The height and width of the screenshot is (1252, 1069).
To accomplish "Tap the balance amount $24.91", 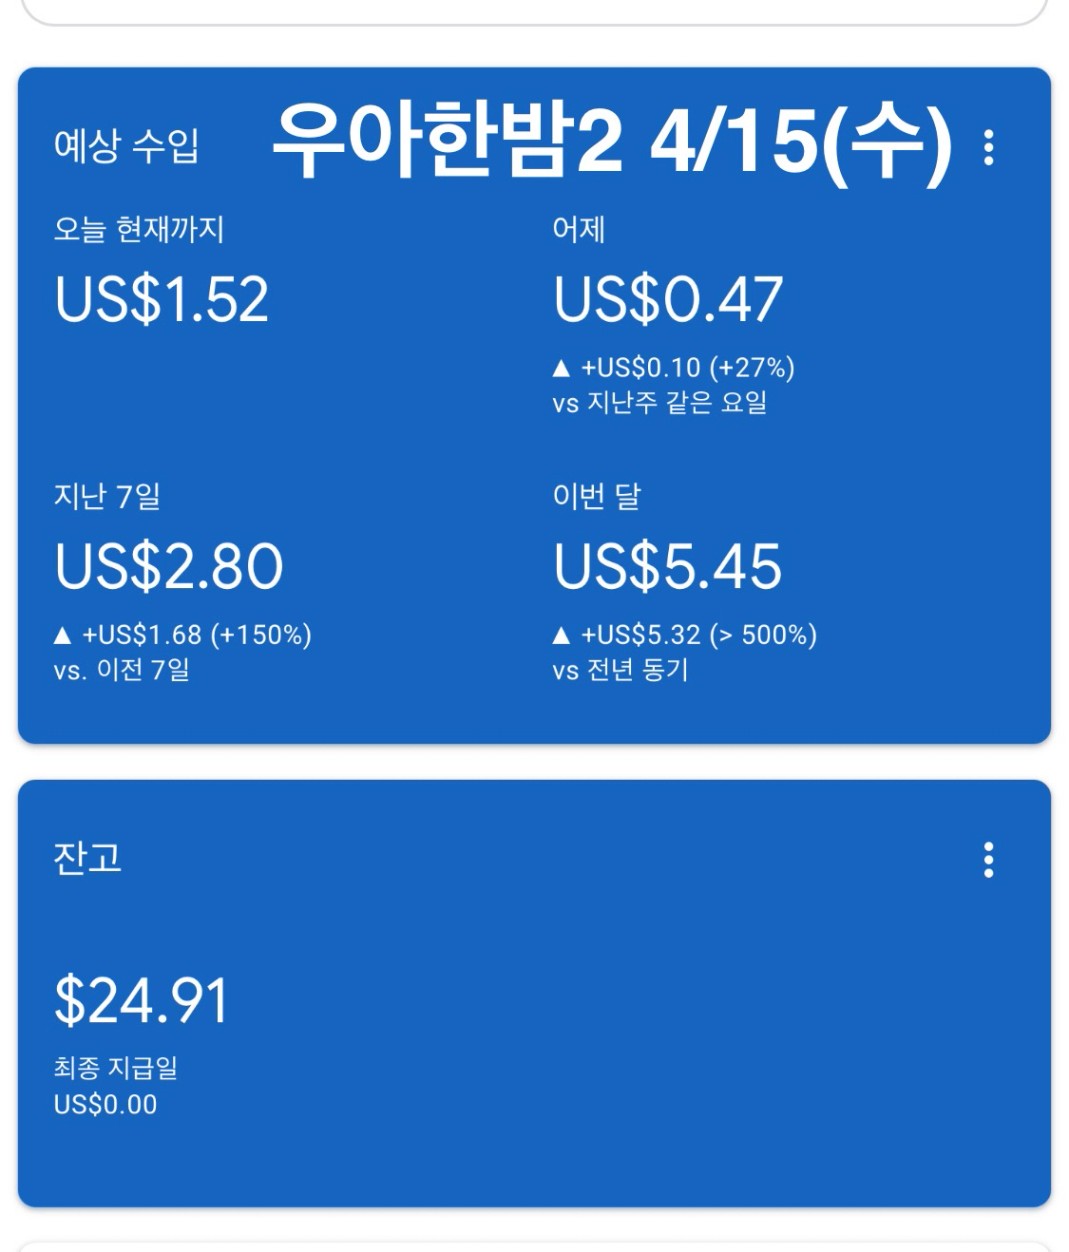I will pos(141,1000).
